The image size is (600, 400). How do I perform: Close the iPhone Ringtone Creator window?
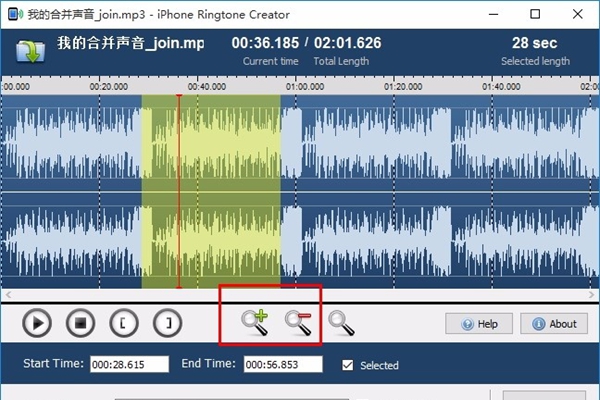(577, 14)
